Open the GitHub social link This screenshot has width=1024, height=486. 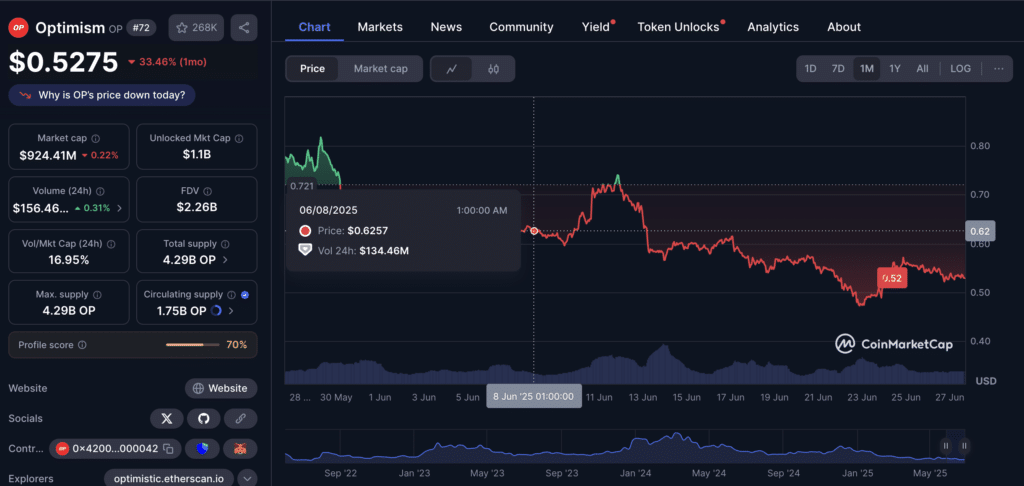pos(204,418)
